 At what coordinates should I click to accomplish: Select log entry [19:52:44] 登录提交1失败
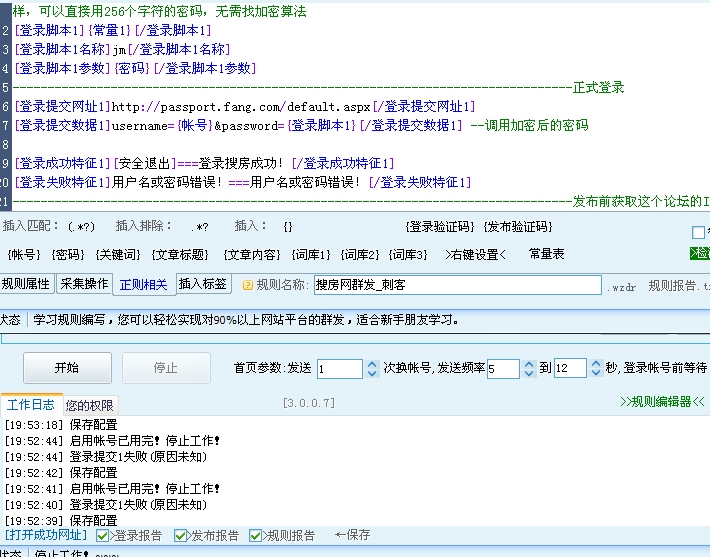[x=106, y=456]
